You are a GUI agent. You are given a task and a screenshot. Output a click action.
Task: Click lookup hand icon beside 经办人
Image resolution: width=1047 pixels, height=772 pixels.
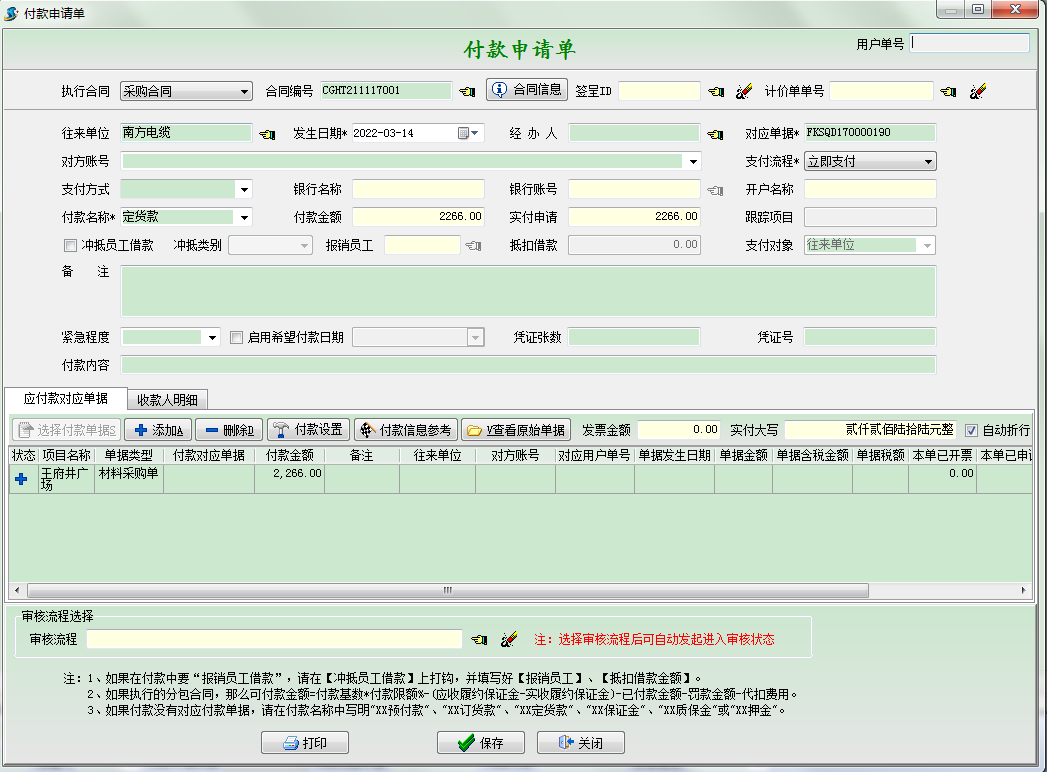pos(715,134)
